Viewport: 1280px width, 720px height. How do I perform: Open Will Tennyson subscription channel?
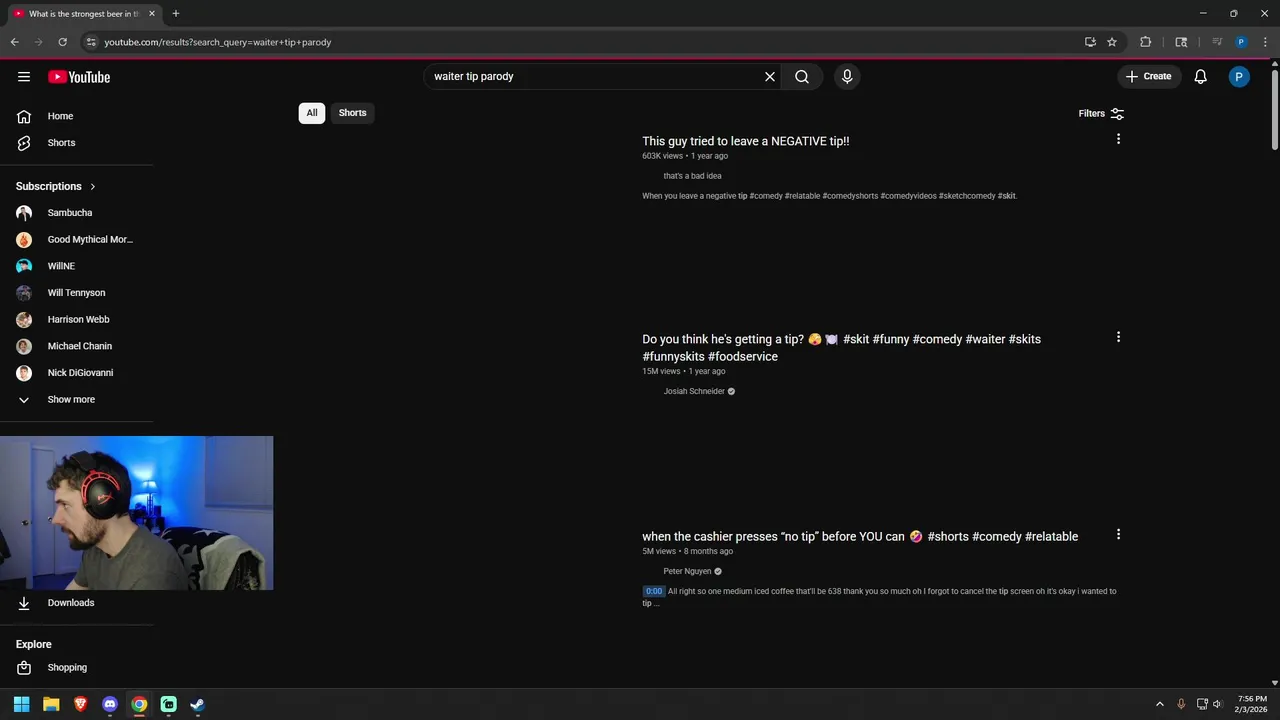pyautogui.click(x=76, y=293)
